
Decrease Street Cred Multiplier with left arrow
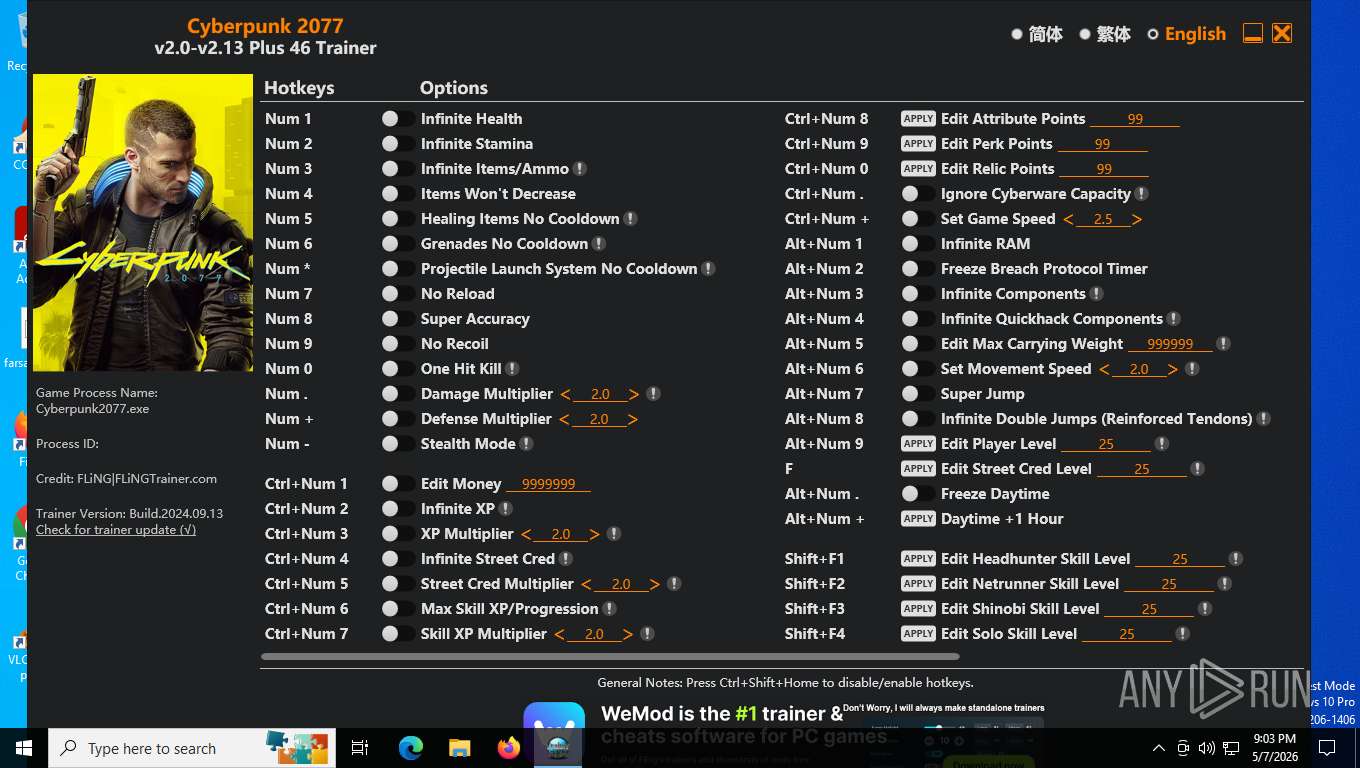(x=587, y=584)
